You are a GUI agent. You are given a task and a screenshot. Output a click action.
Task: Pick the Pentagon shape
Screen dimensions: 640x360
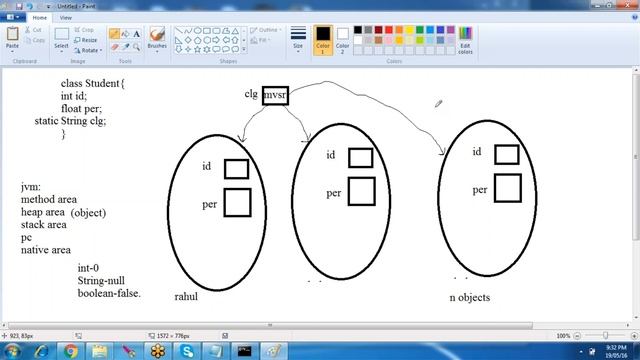coord(198,40)
